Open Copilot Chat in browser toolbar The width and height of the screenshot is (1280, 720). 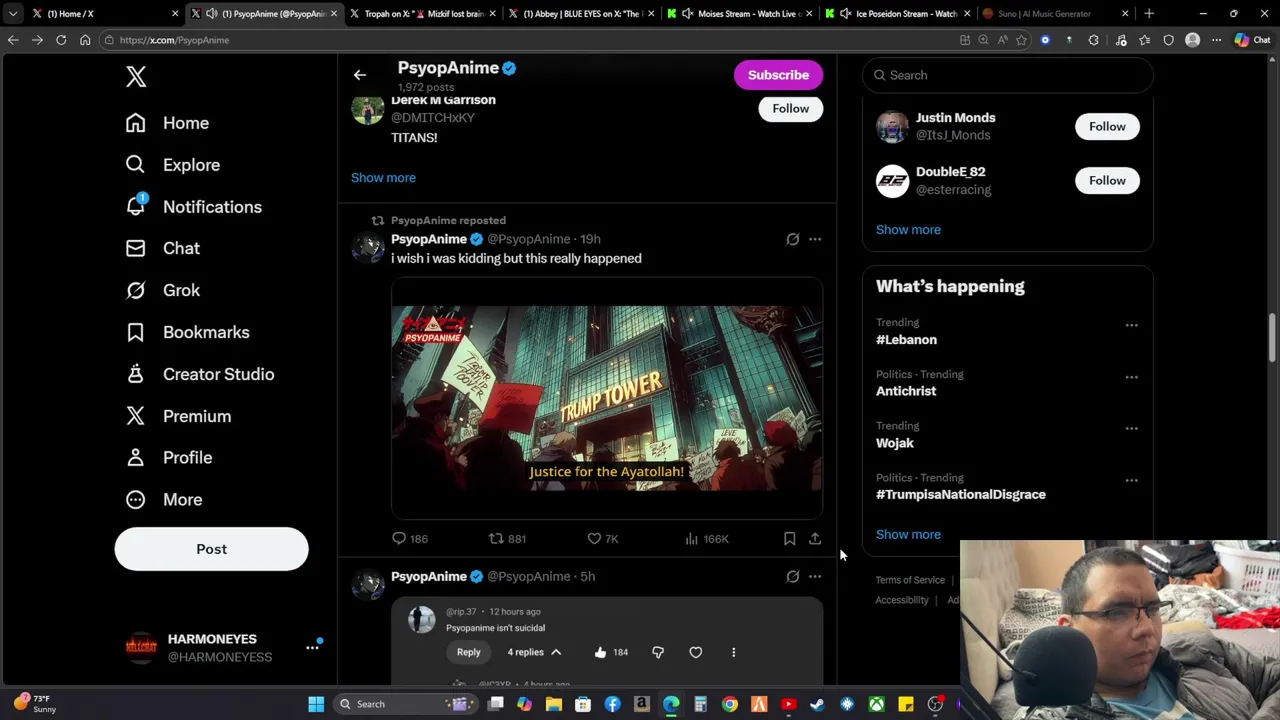pyautogui.click(x=1252, y=40)
